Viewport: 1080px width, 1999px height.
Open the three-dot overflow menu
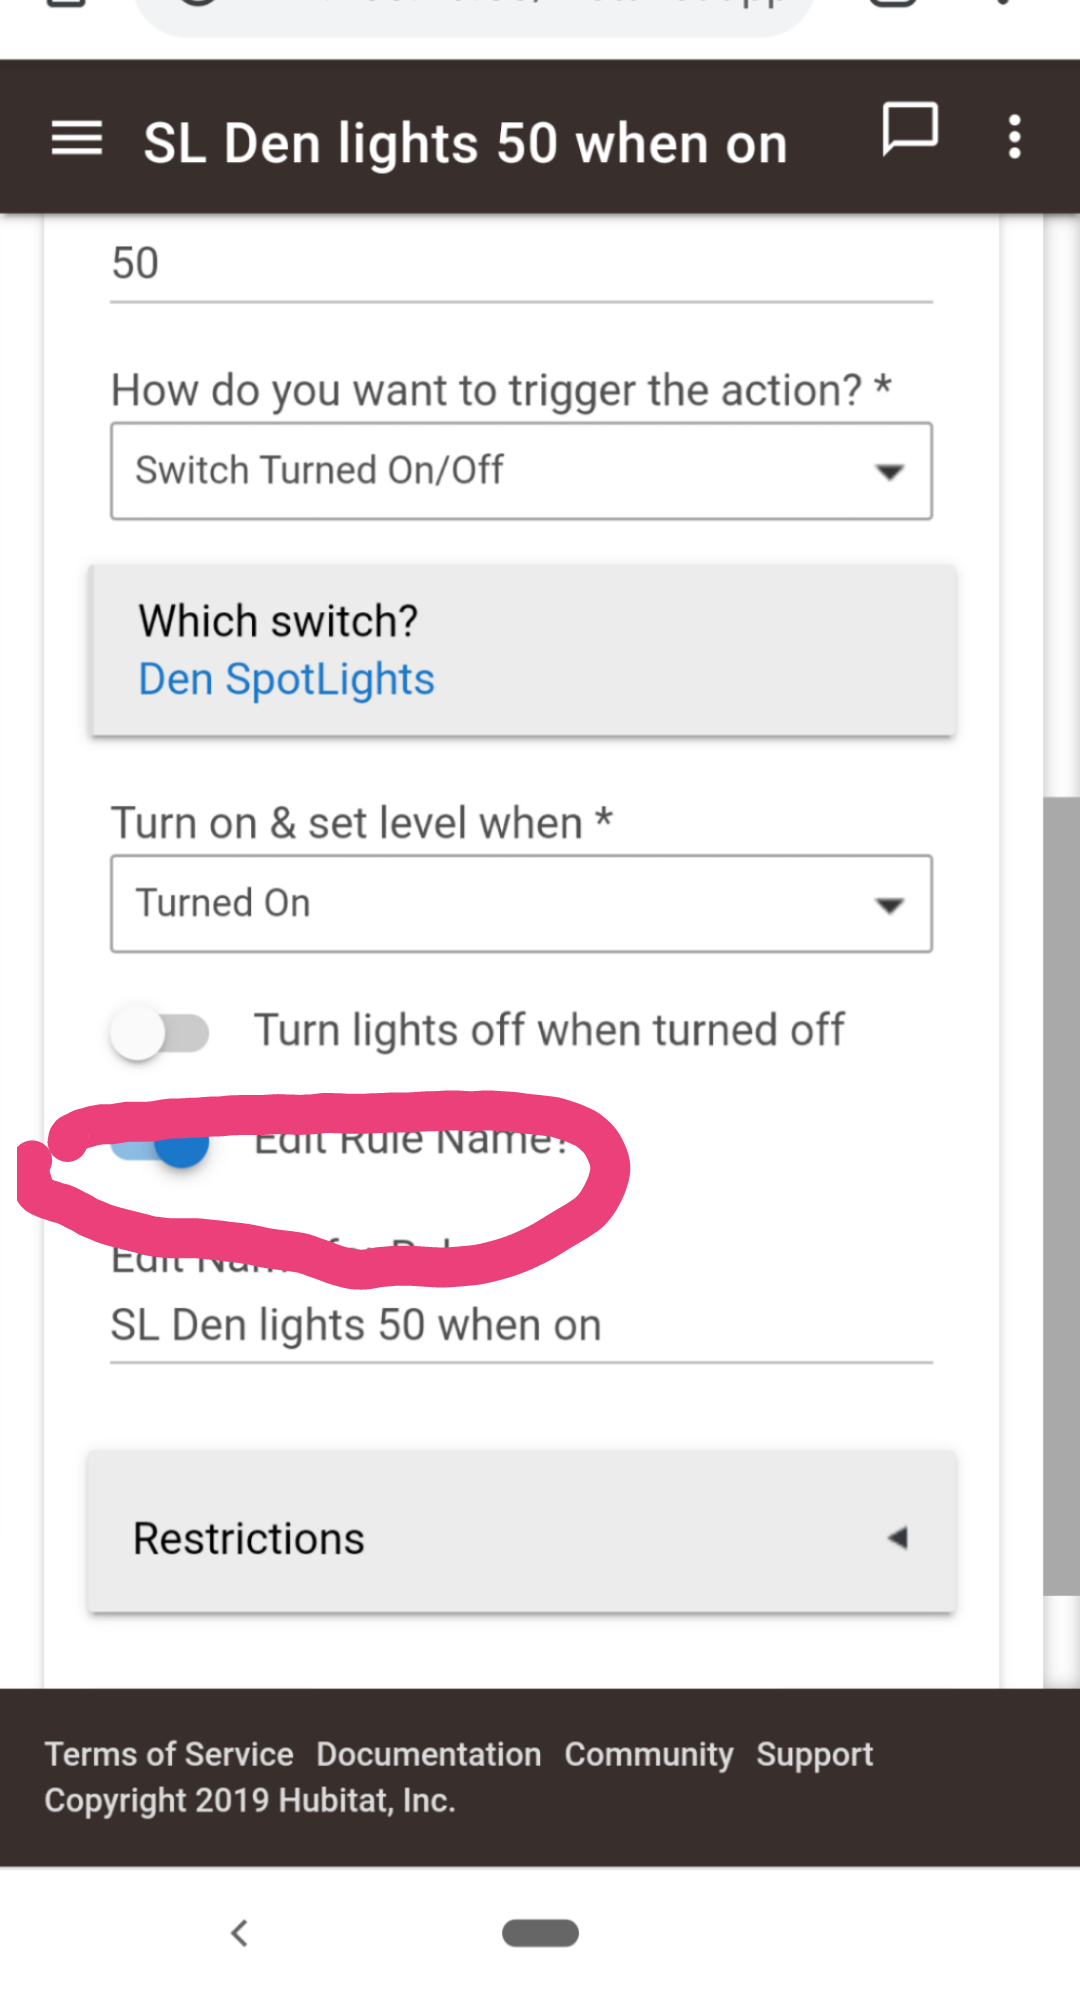coord(1015,137)
